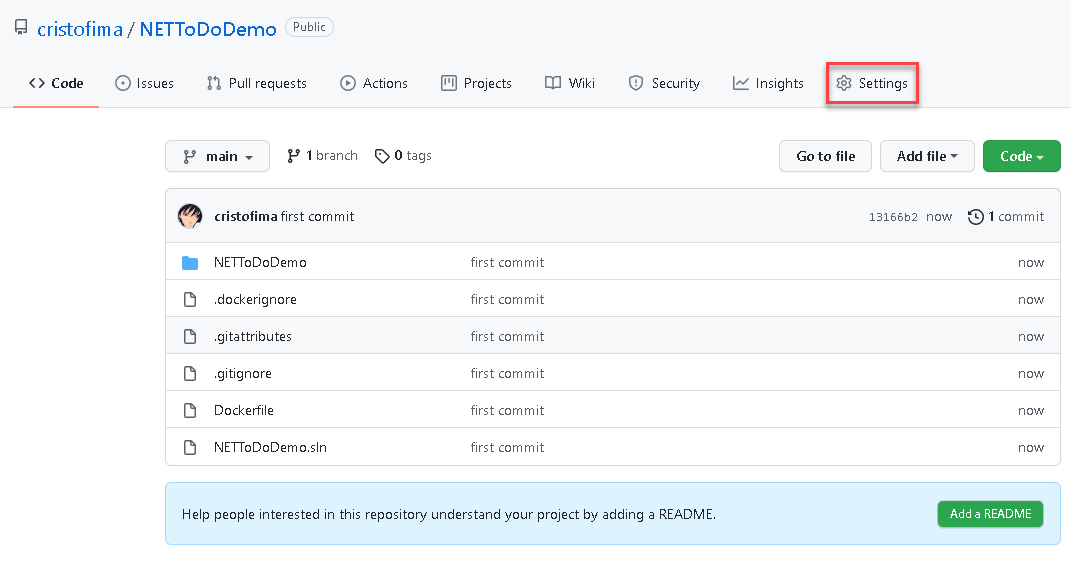Click the cristofima avatar image
1070x580 pixels.
point(190,216)
